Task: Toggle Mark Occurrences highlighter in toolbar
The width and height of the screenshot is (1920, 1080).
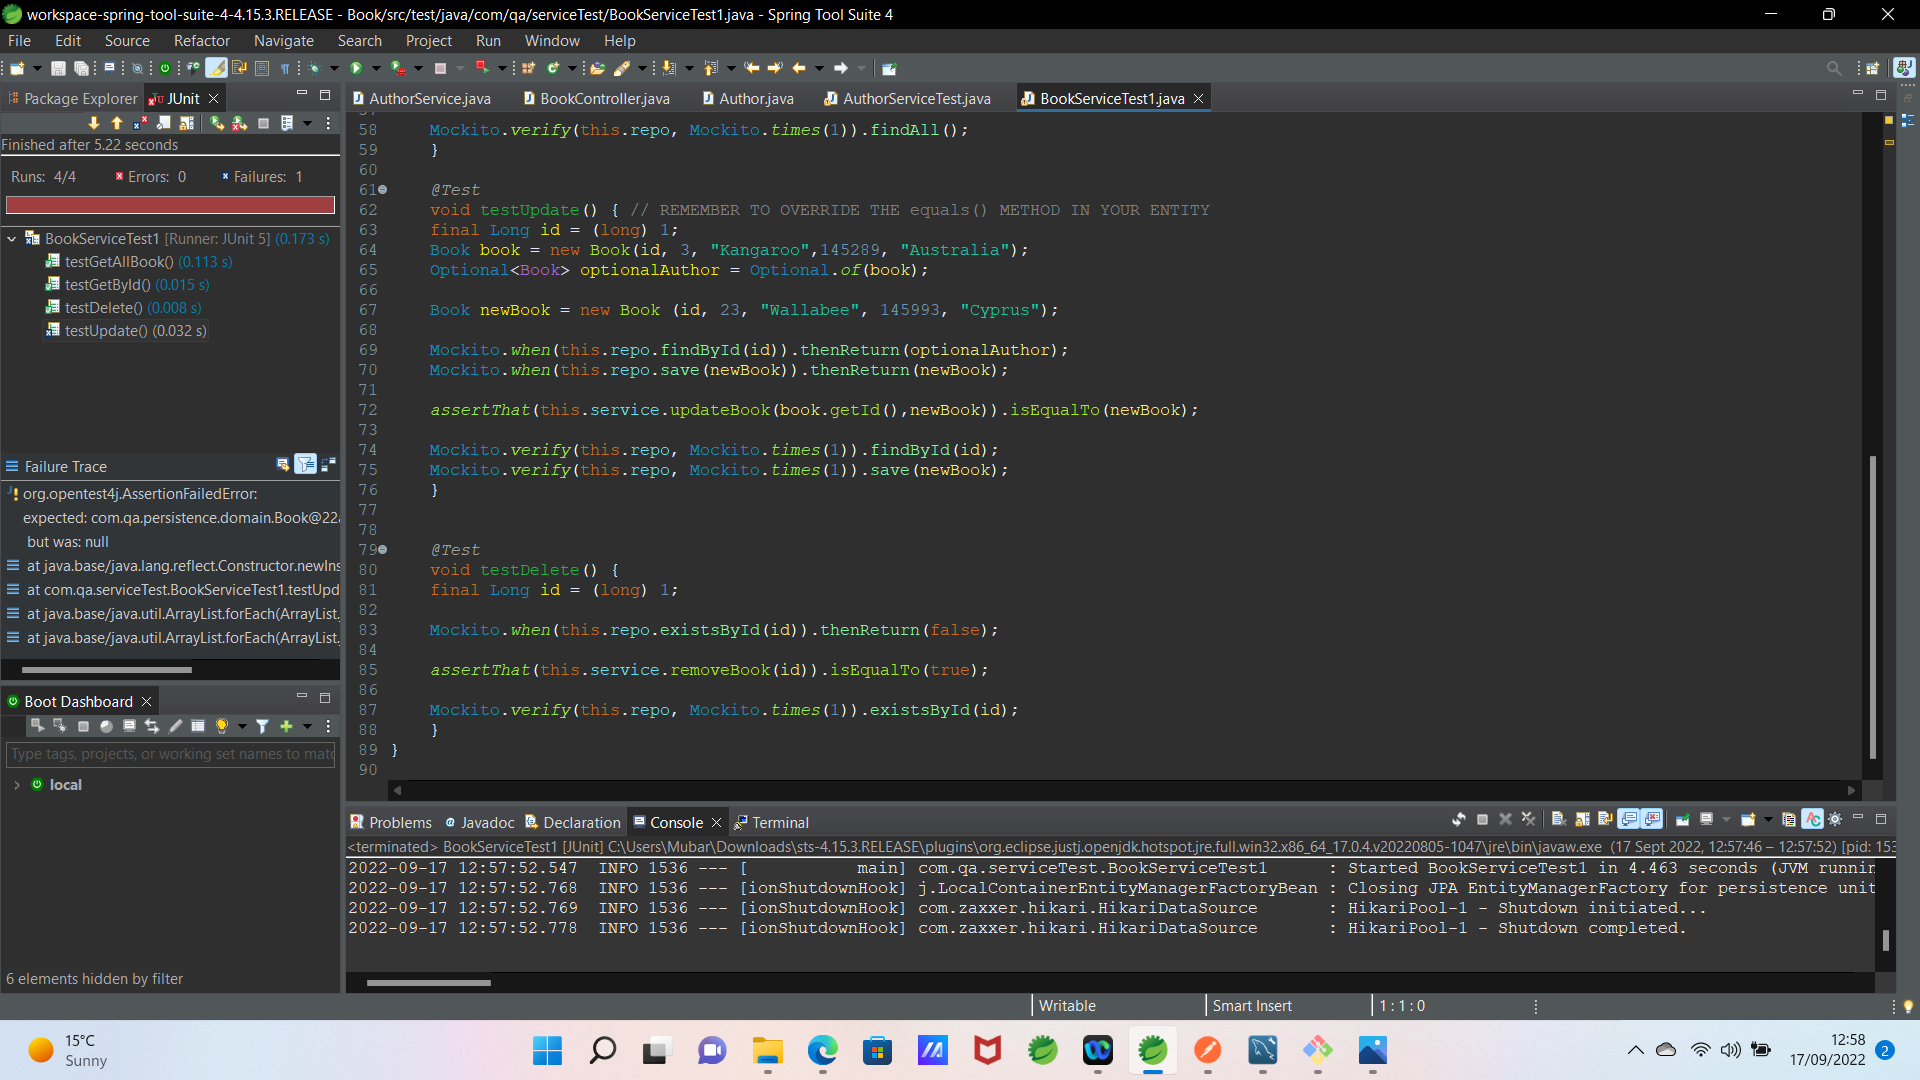Action: tap(216, 68)
